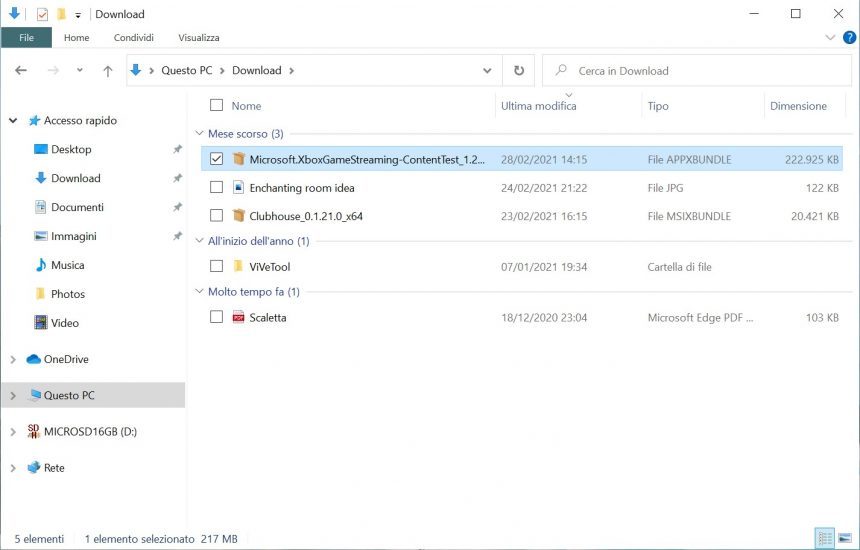
Task: Click the ViVeTool folder icon
Action: point(239,266)
